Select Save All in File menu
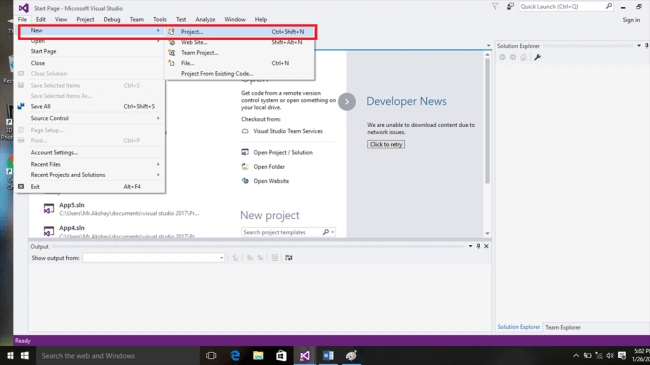The height and width of the screenshot is (365, 650). click(x=91, y=106)
